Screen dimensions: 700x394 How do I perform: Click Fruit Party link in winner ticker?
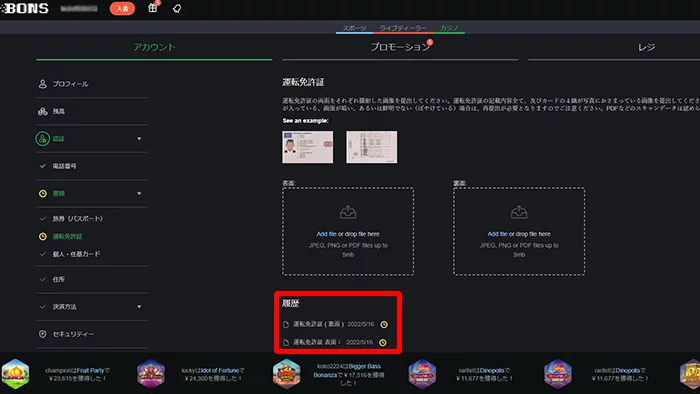[x=90, y=370]
